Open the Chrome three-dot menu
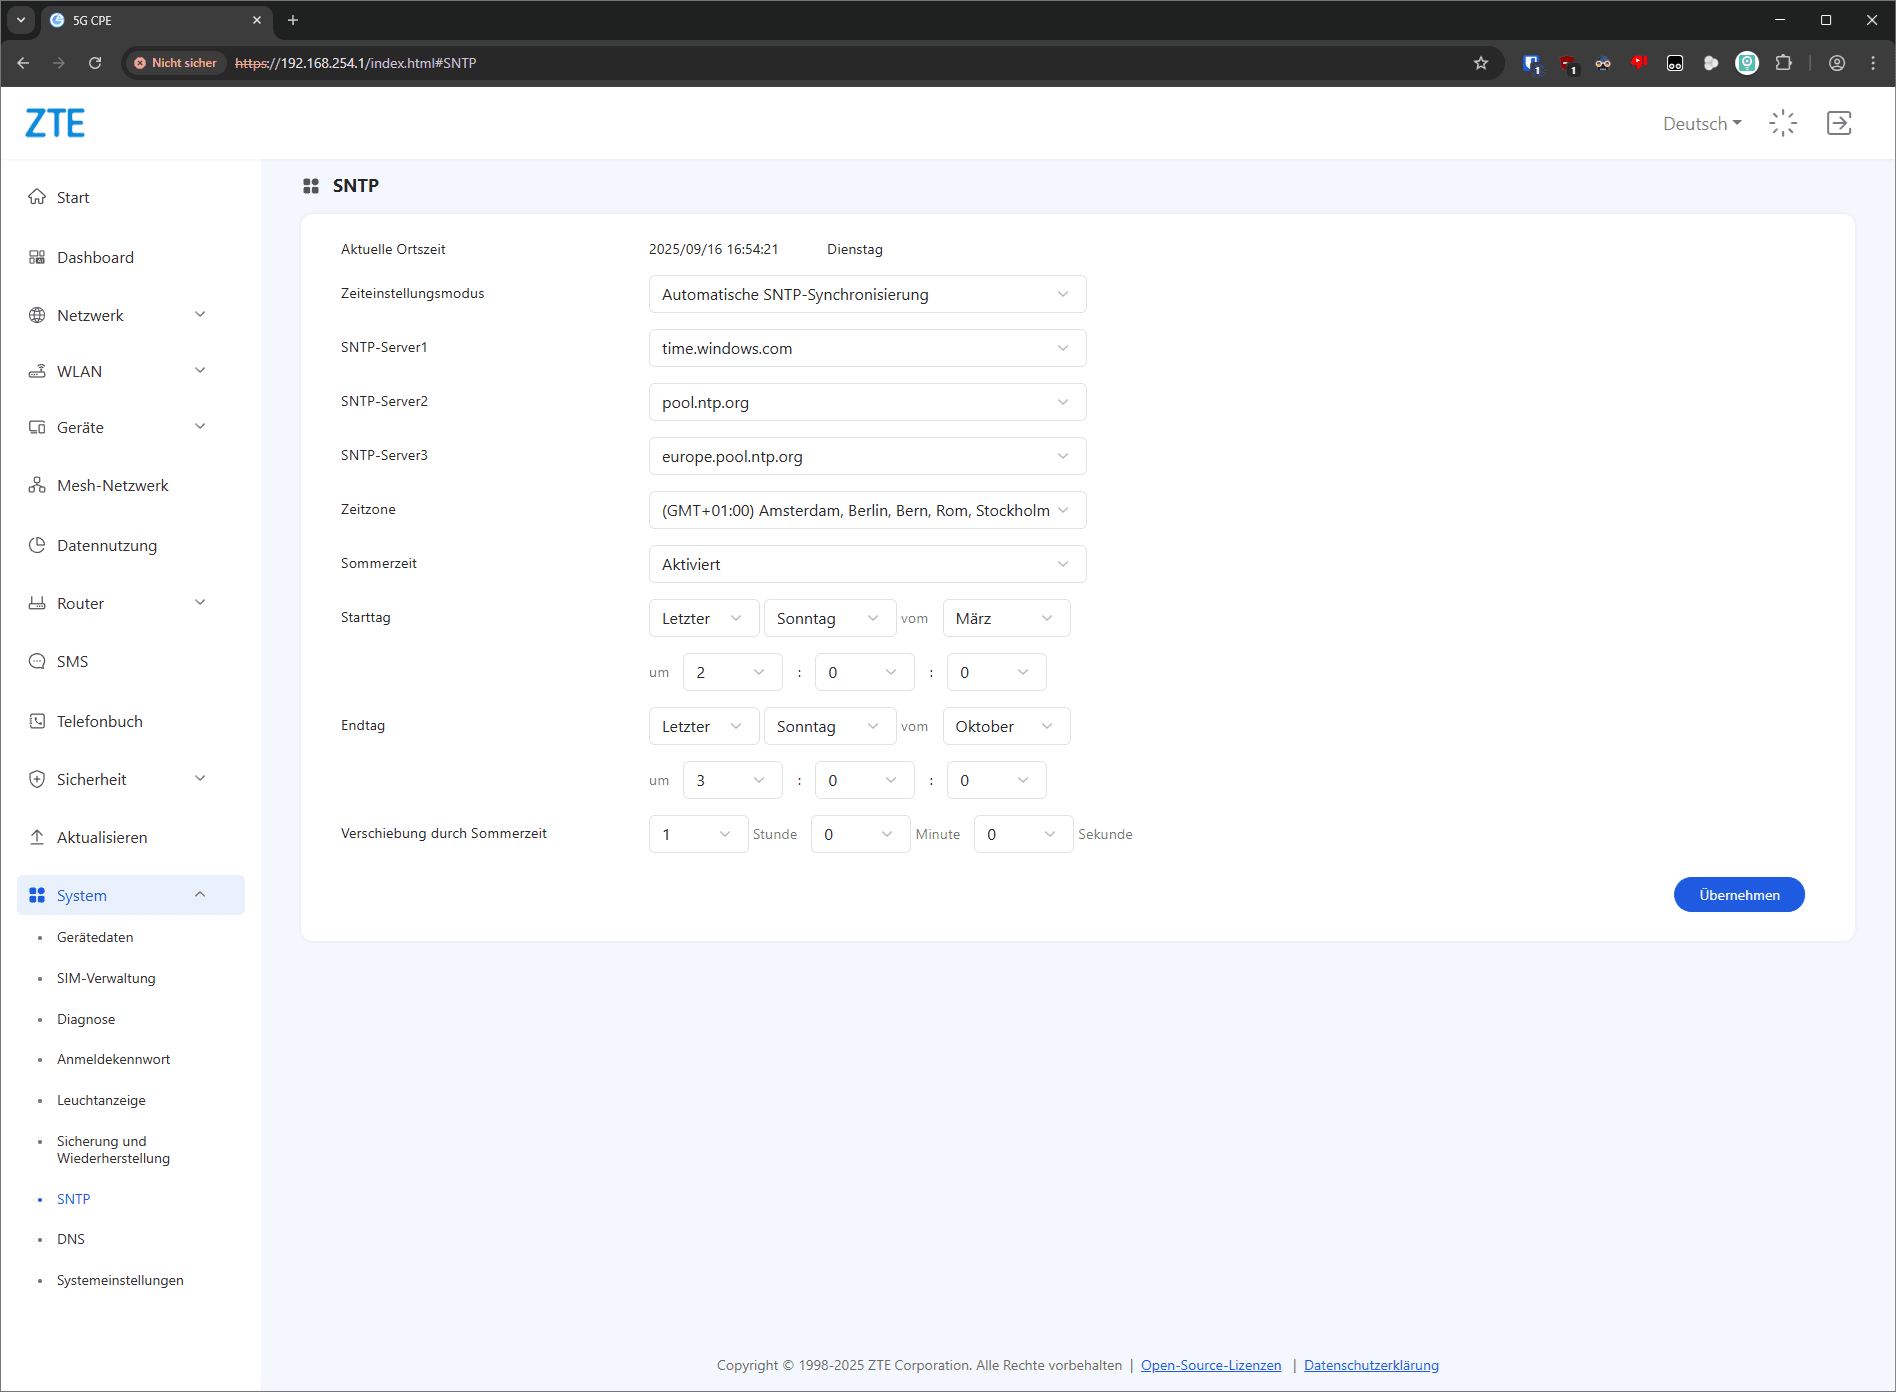This screenshot has height=1392, width=1896. (x=1873, y=63)
